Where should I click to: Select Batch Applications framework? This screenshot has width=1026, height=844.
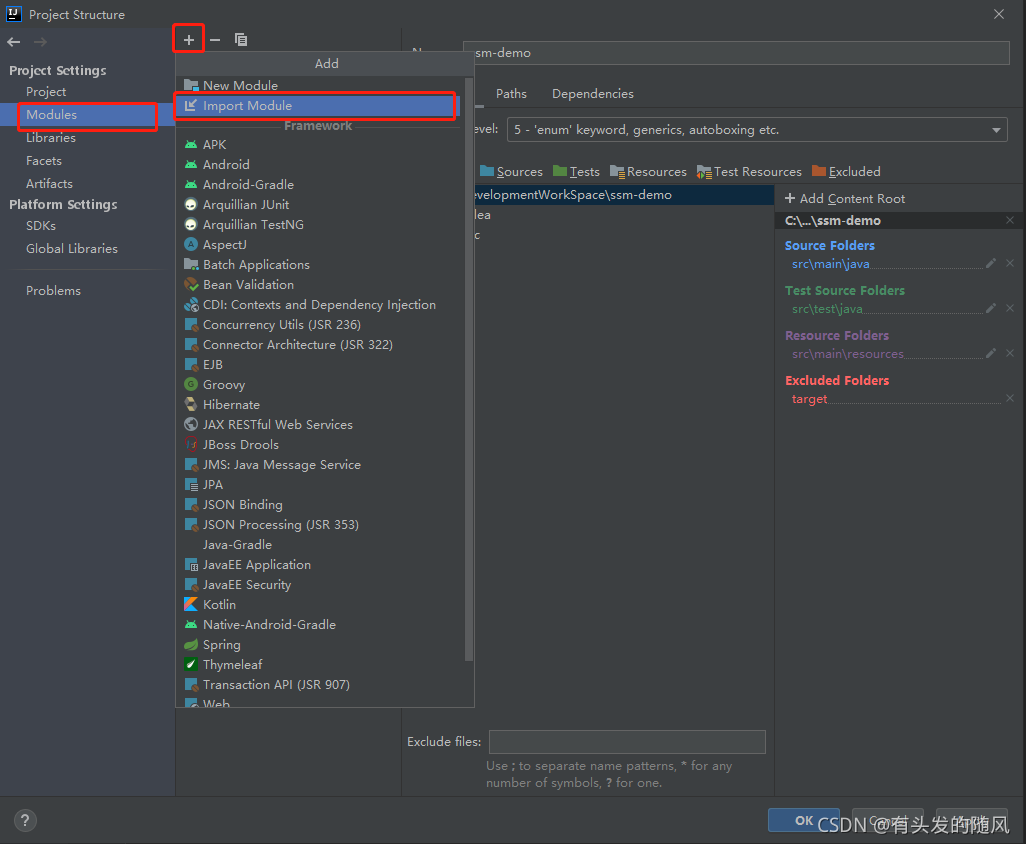[321, 264]
